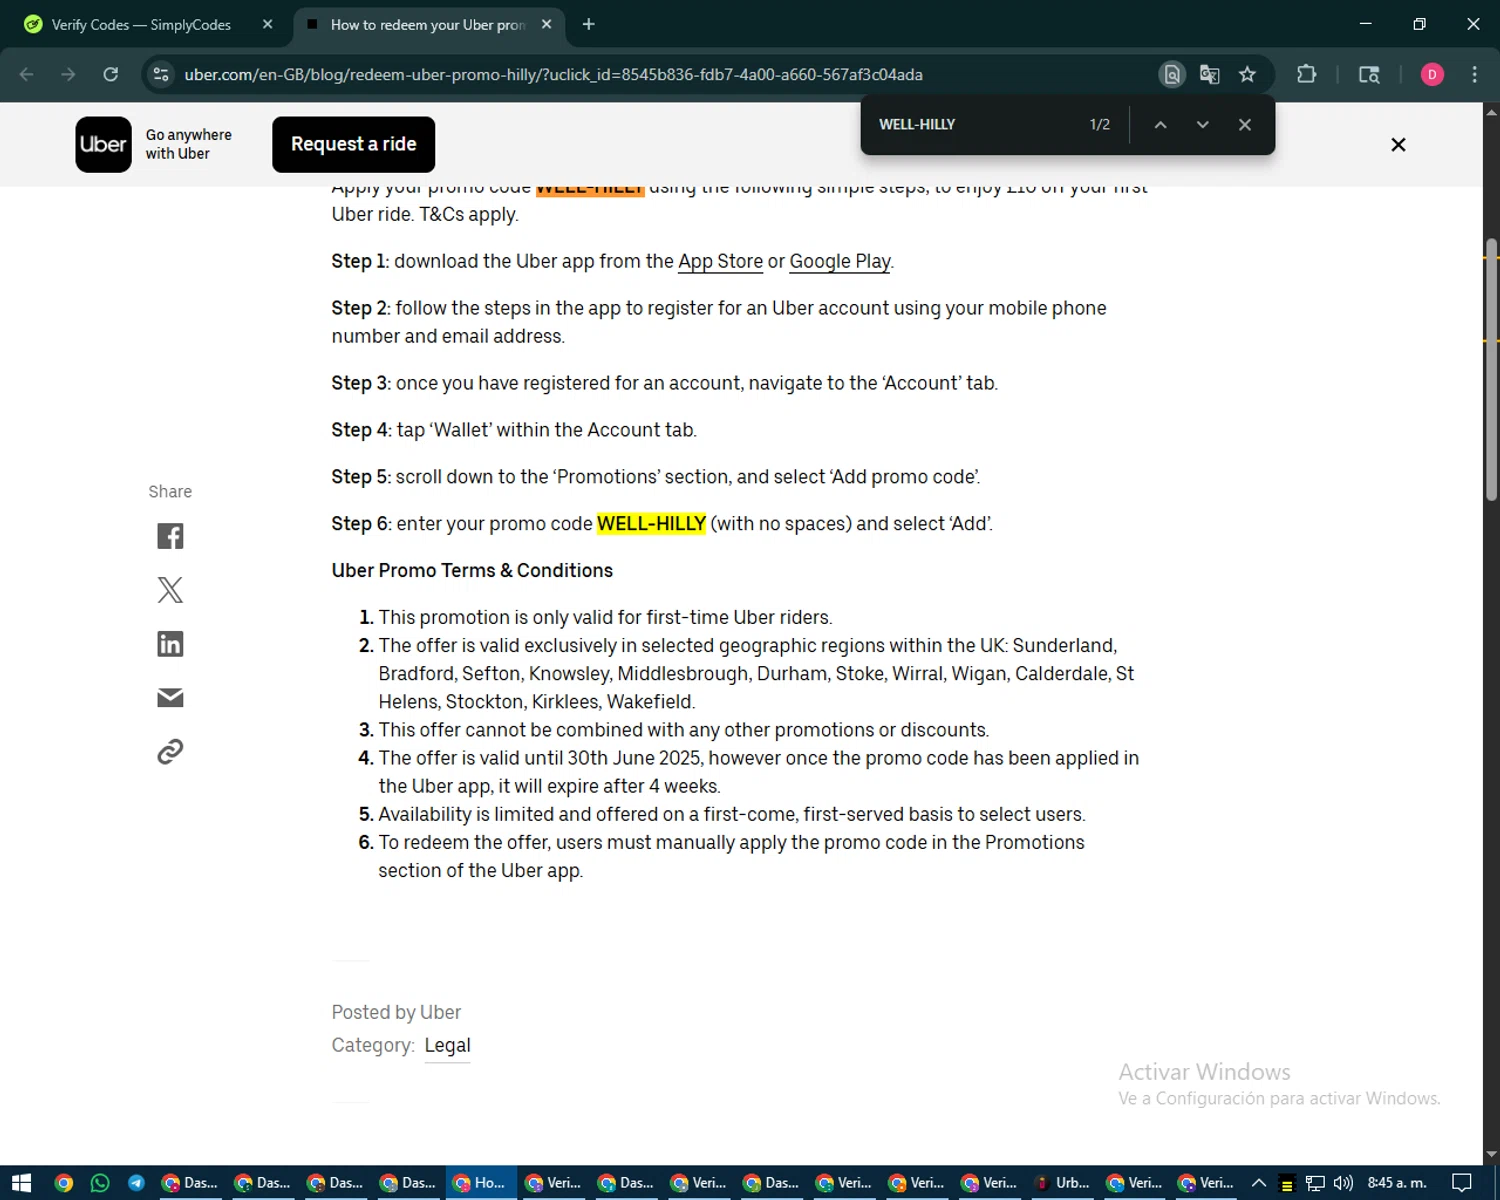Open the network icon in the system tray
The height and width of the screenshot is (1200, 1500).
click(1315, 1183)
